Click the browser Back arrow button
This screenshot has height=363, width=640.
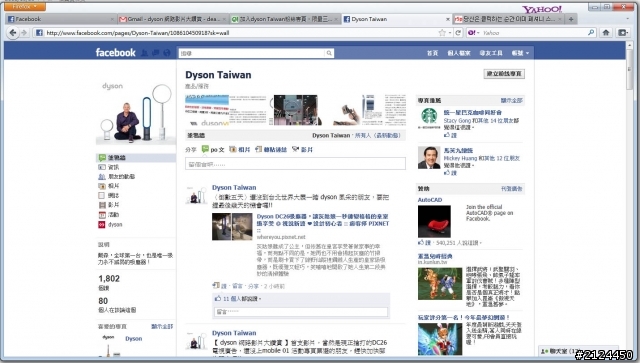tap(13, 33)
